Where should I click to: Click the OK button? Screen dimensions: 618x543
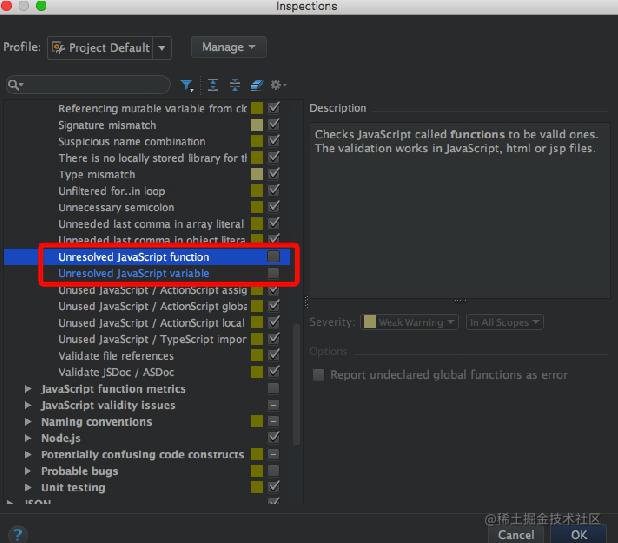click(579, 535)
